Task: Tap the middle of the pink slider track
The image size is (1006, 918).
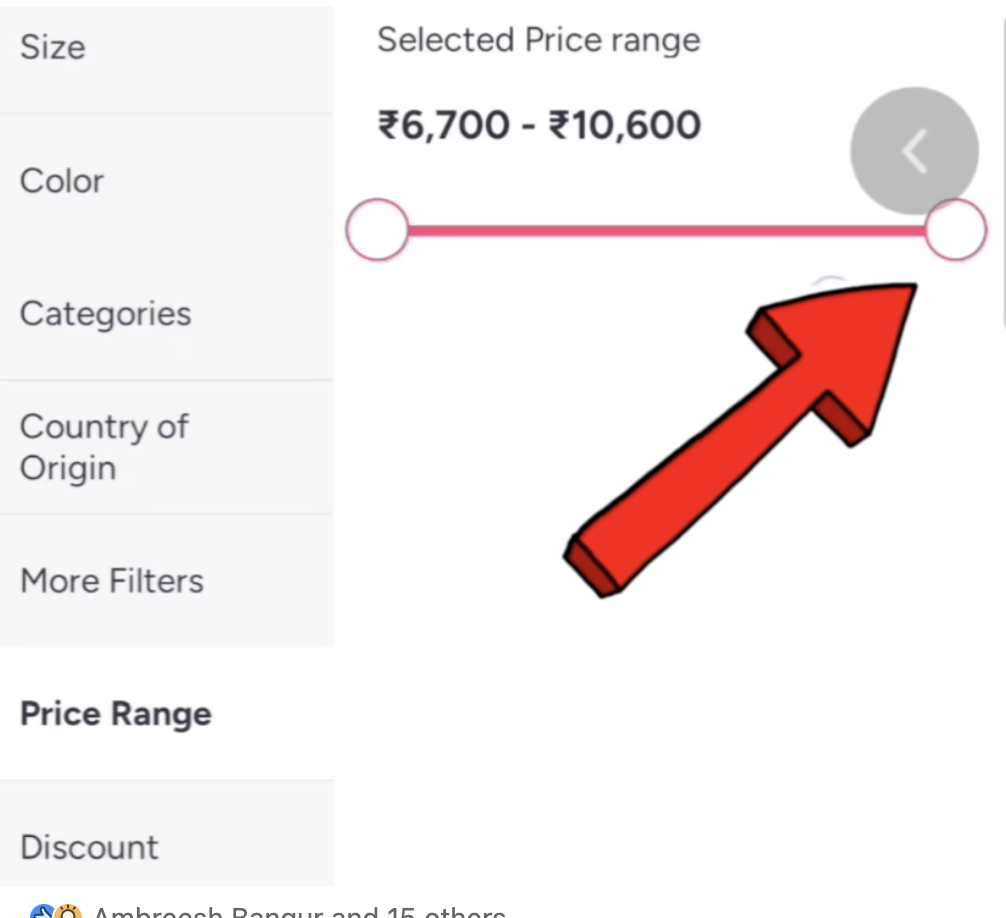Action: [665, 231]
